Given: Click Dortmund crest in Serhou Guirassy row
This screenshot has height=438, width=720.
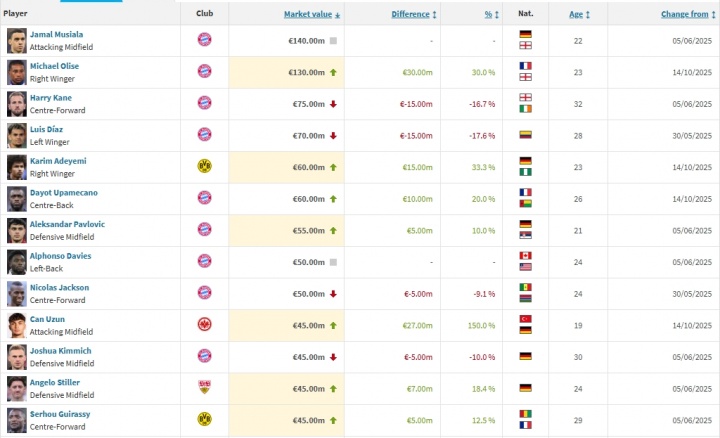Looking at the screenshot, I should [x=204, y=420].
